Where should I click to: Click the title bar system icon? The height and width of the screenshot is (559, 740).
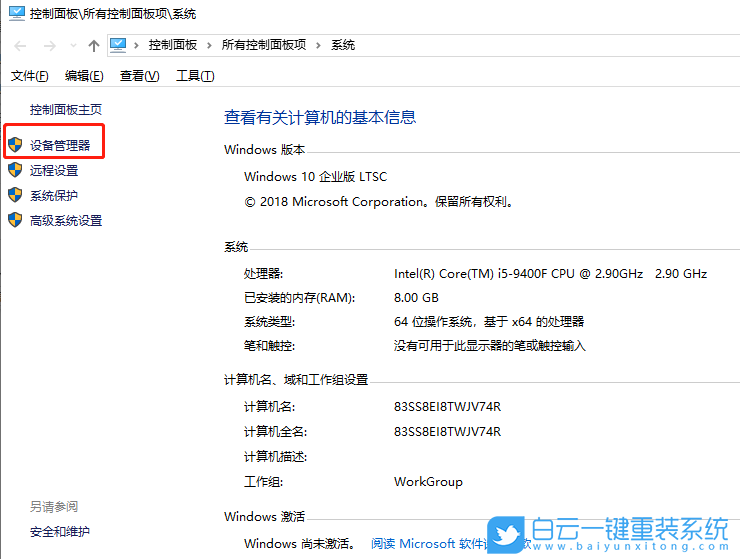(x=17, y=13)
